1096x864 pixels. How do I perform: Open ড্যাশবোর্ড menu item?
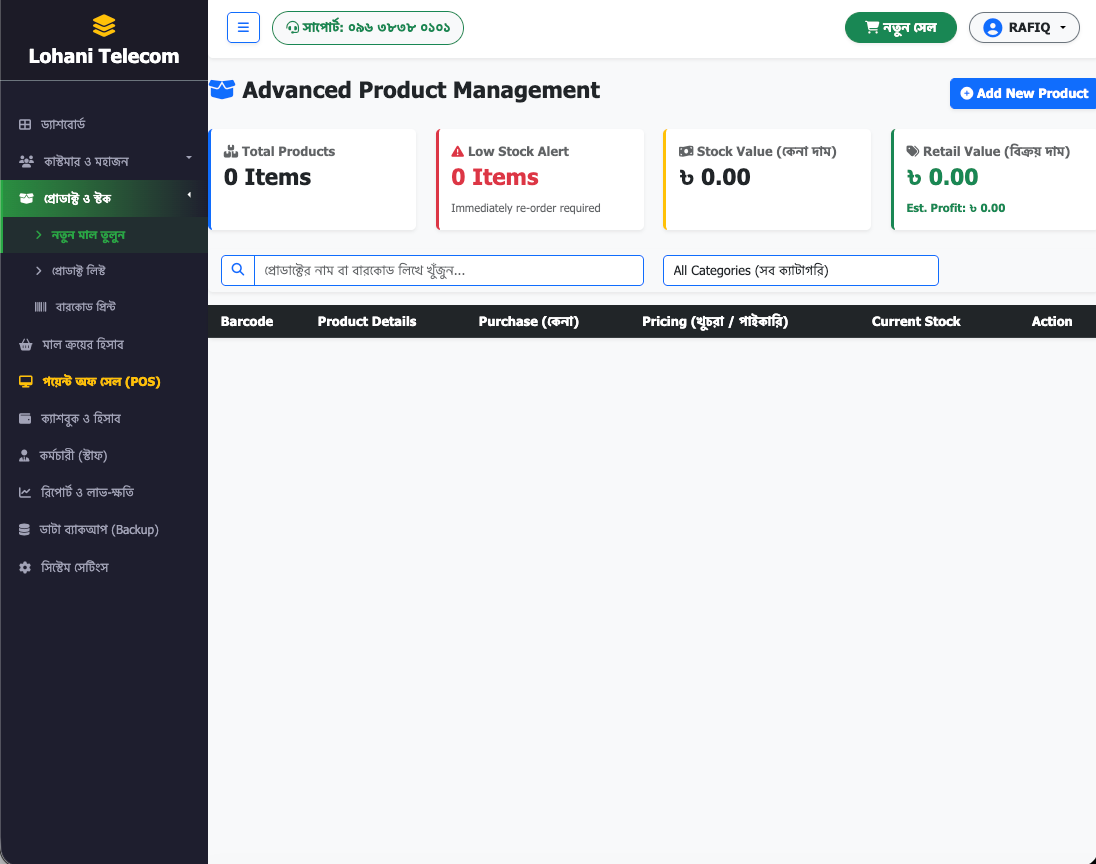coord(103,124)
